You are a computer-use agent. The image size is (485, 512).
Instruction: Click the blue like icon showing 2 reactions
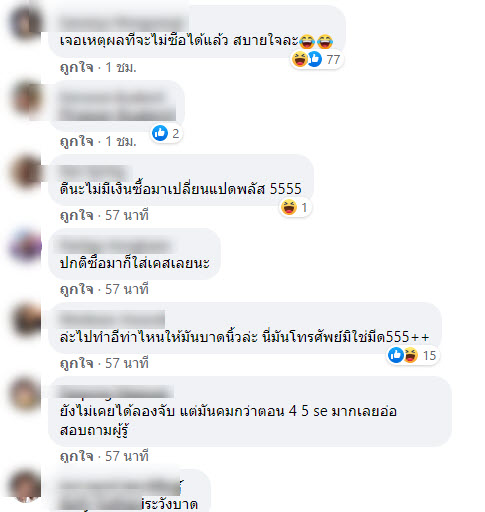tap(160, 134)
